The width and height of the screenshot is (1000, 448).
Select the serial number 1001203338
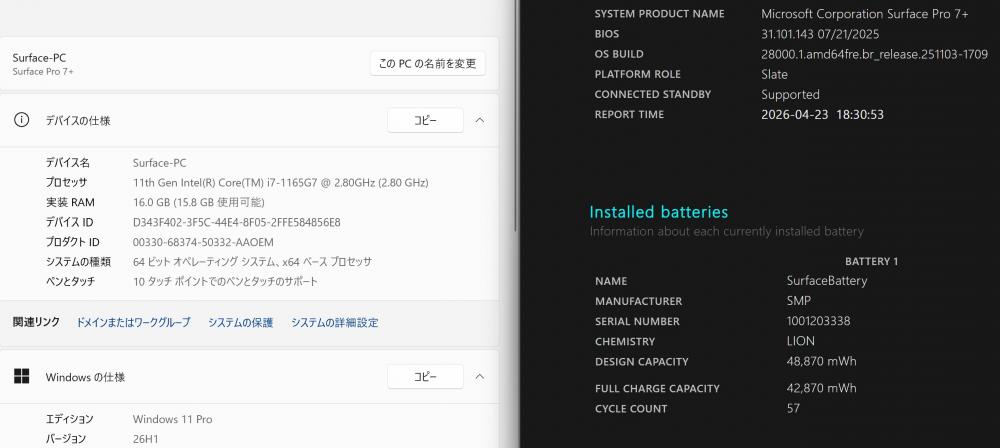point(818,321)
